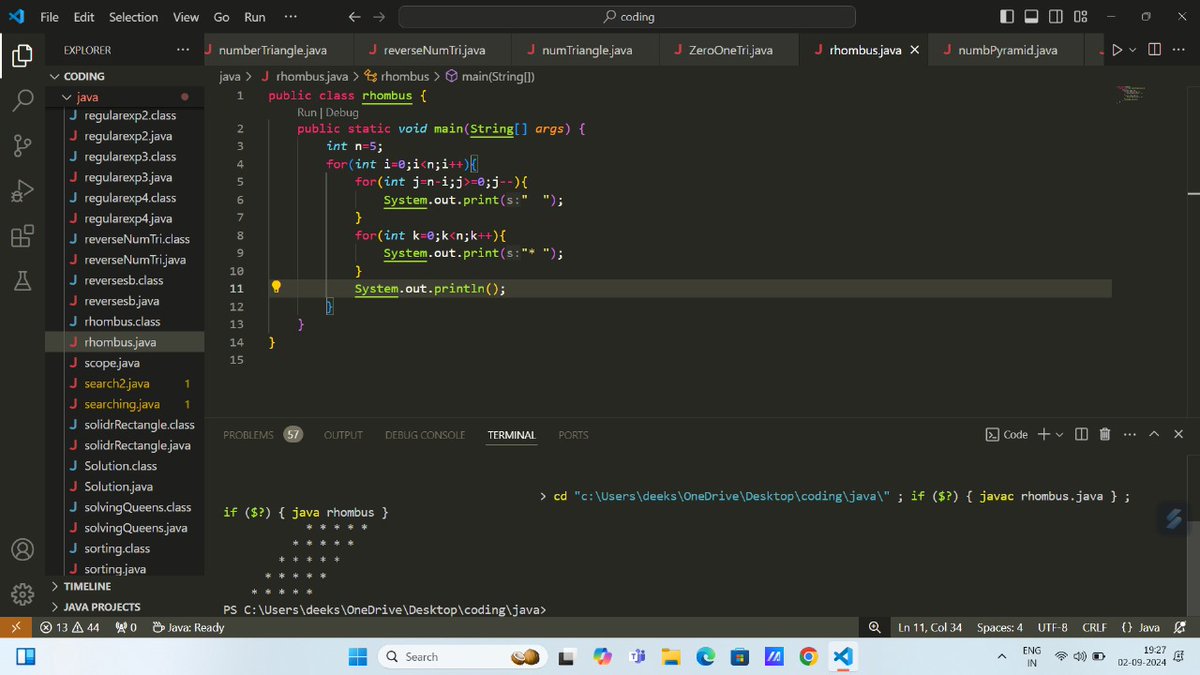Image resolution: width=1200 pixels, height=675 pixels.
Task: Open the DEBUG CONSOLE panel tab
Action: [425, 434]
